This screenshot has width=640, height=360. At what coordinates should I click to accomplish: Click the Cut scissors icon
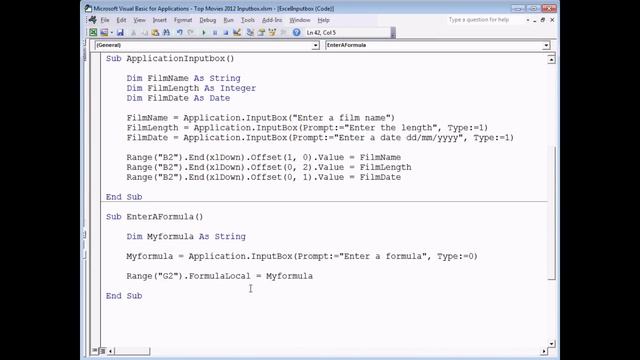click(x=133, y=33)
